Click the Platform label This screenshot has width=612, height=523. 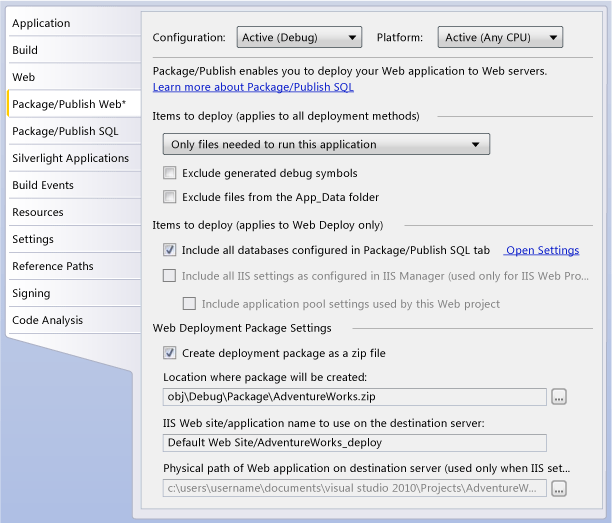coord(400,37)
